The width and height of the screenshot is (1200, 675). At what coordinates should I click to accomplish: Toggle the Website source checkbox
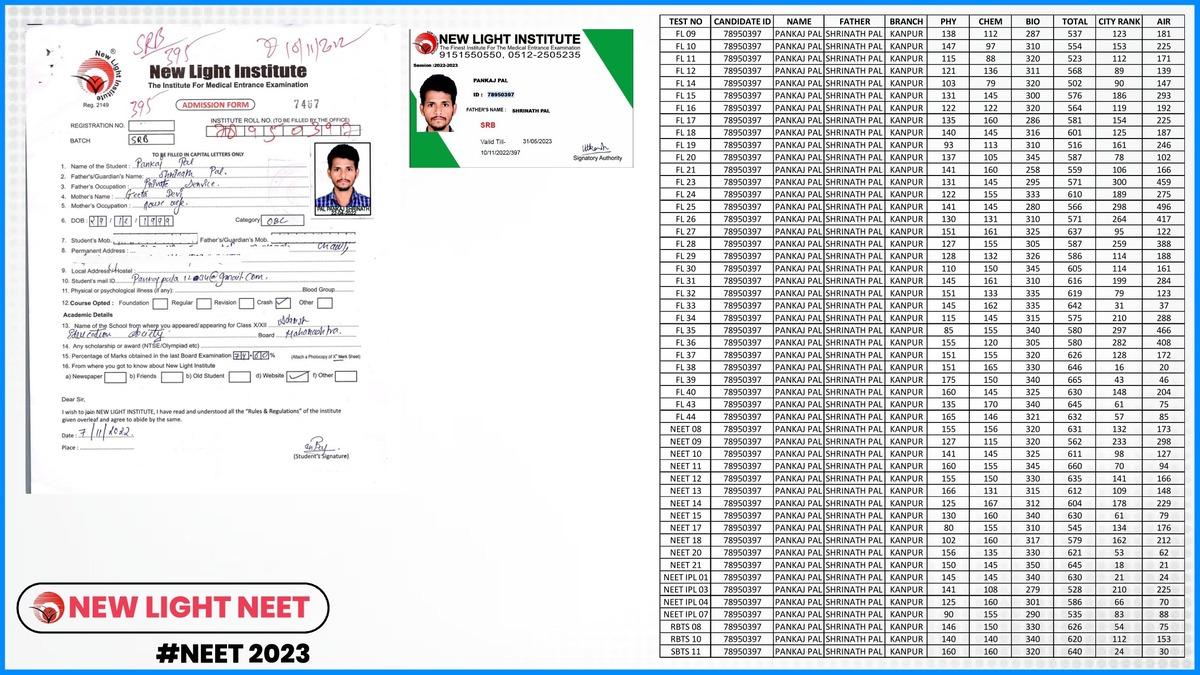(x=296, y=376)
